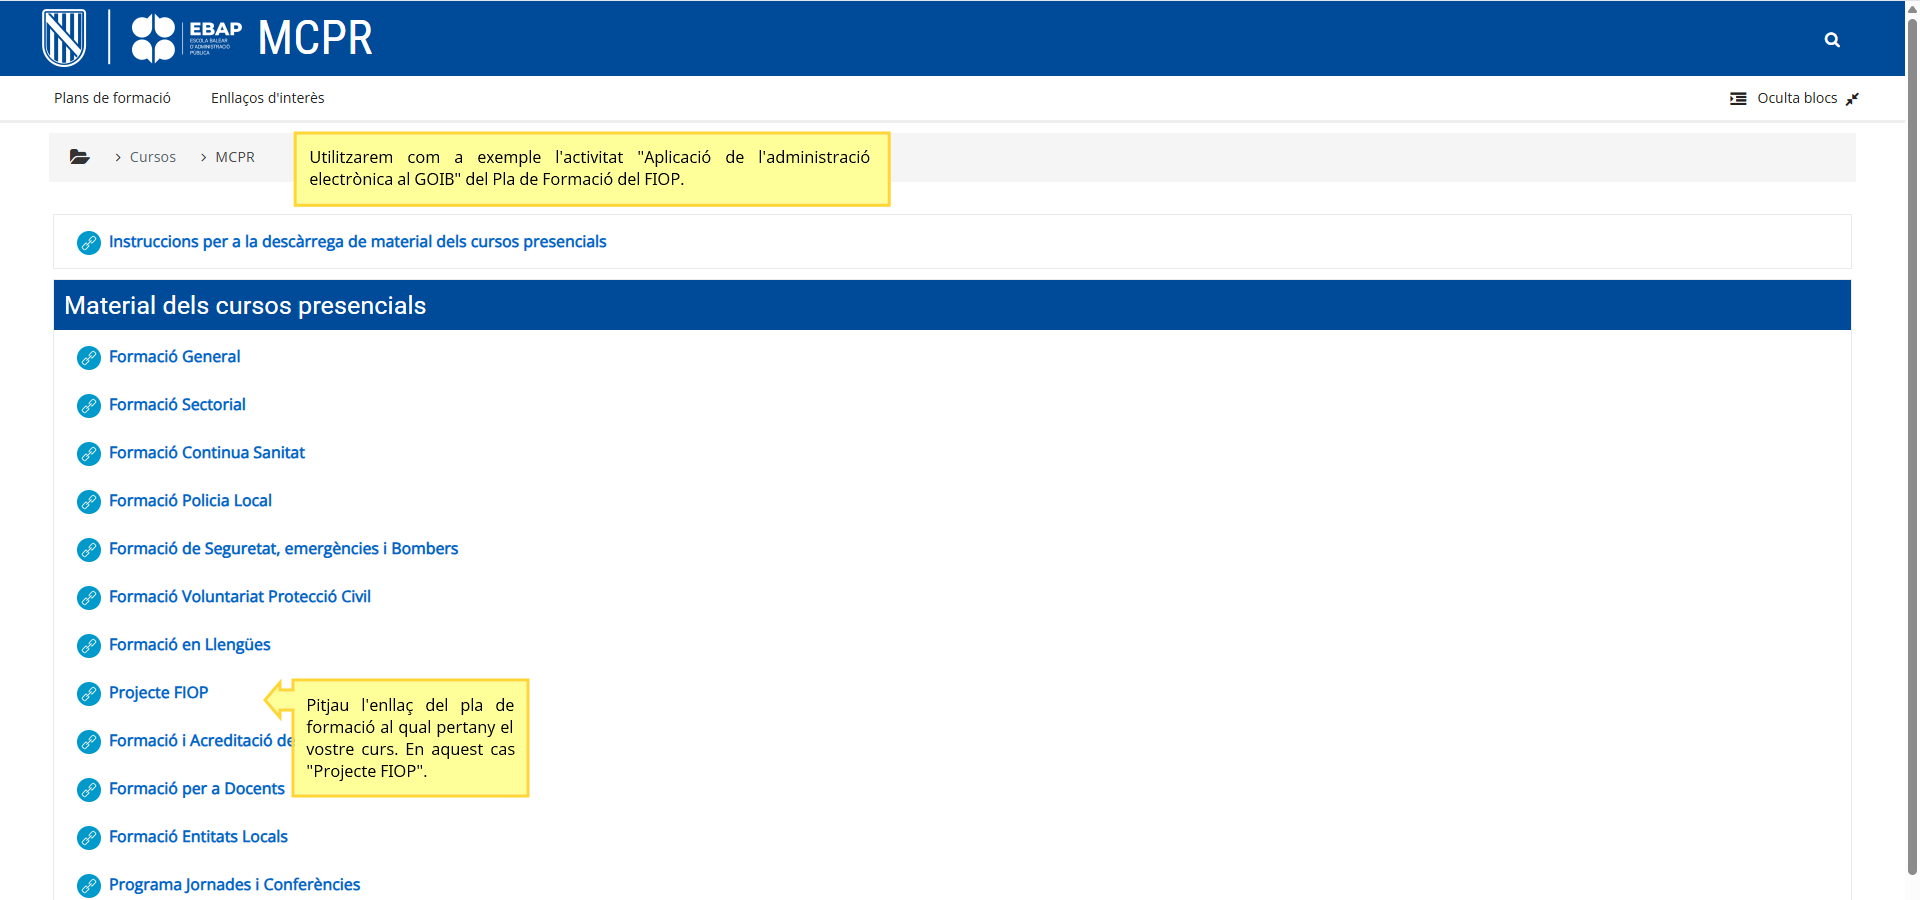1920x900 pixels.
Task: Click the link icon beside Formació Sectorial
Action: [89, 406]
